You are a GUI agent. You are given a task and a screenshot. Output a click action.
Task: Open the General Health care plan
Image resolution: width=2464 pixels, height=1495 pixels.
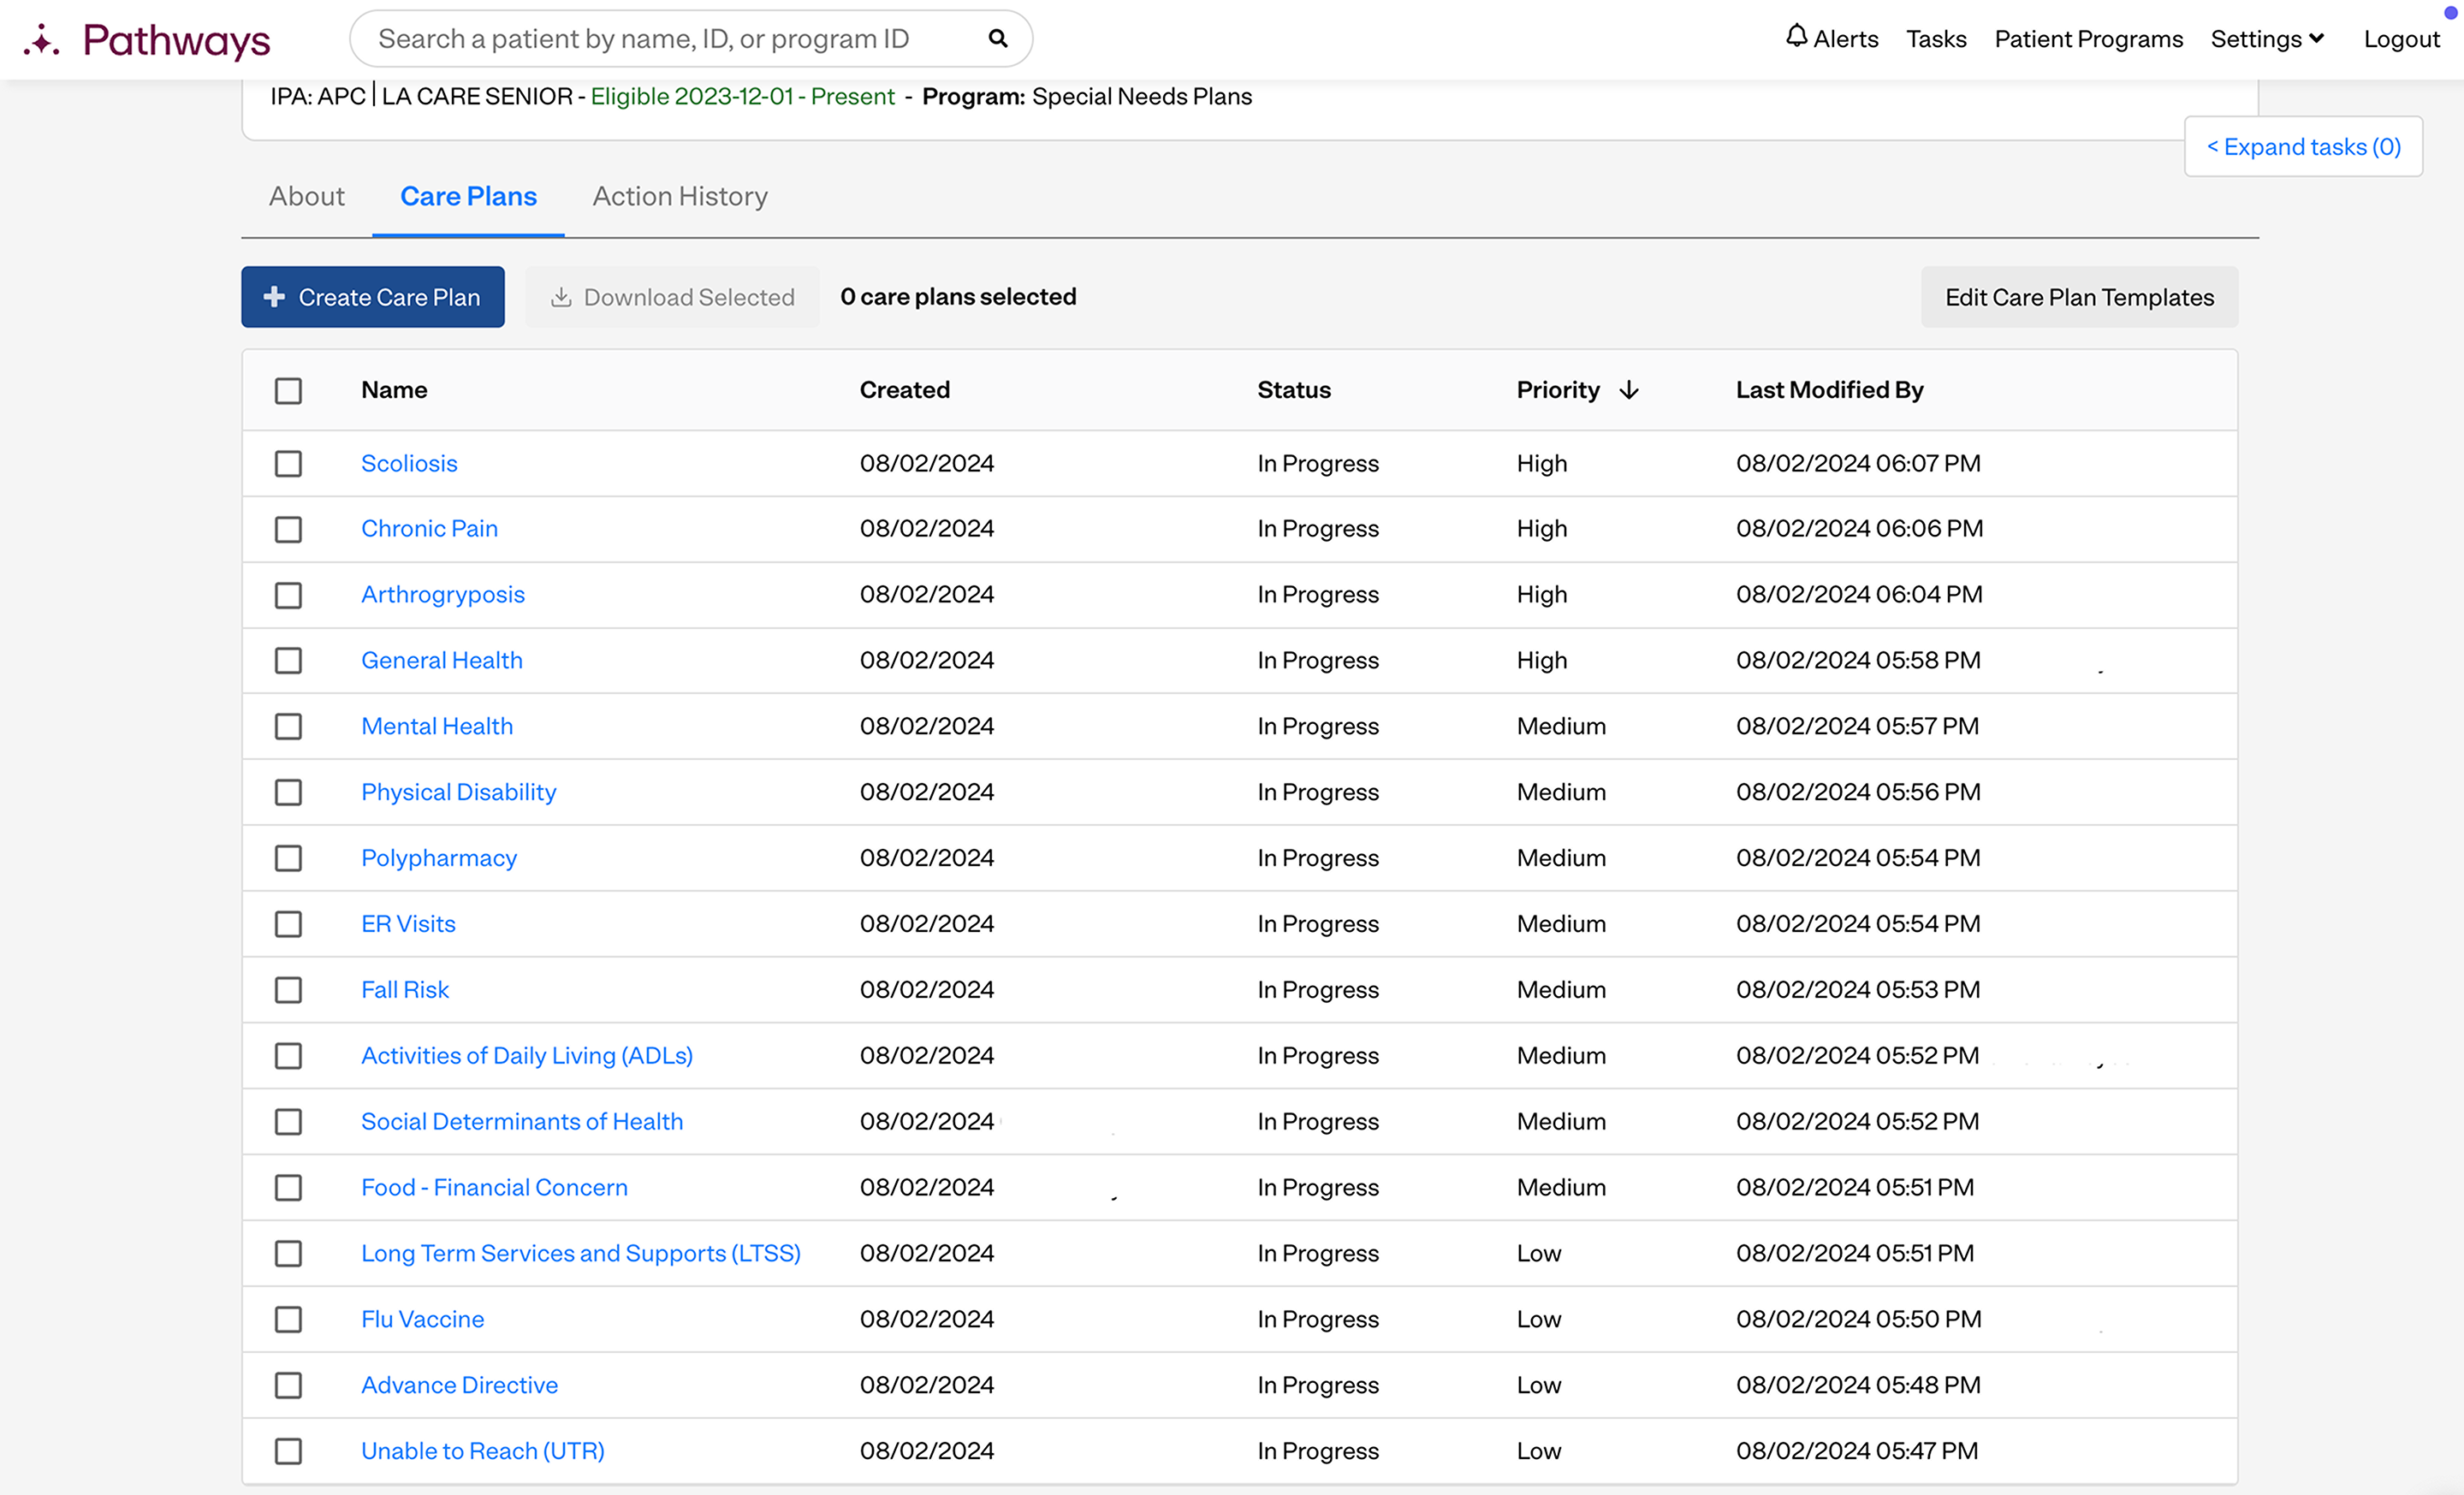442,660
